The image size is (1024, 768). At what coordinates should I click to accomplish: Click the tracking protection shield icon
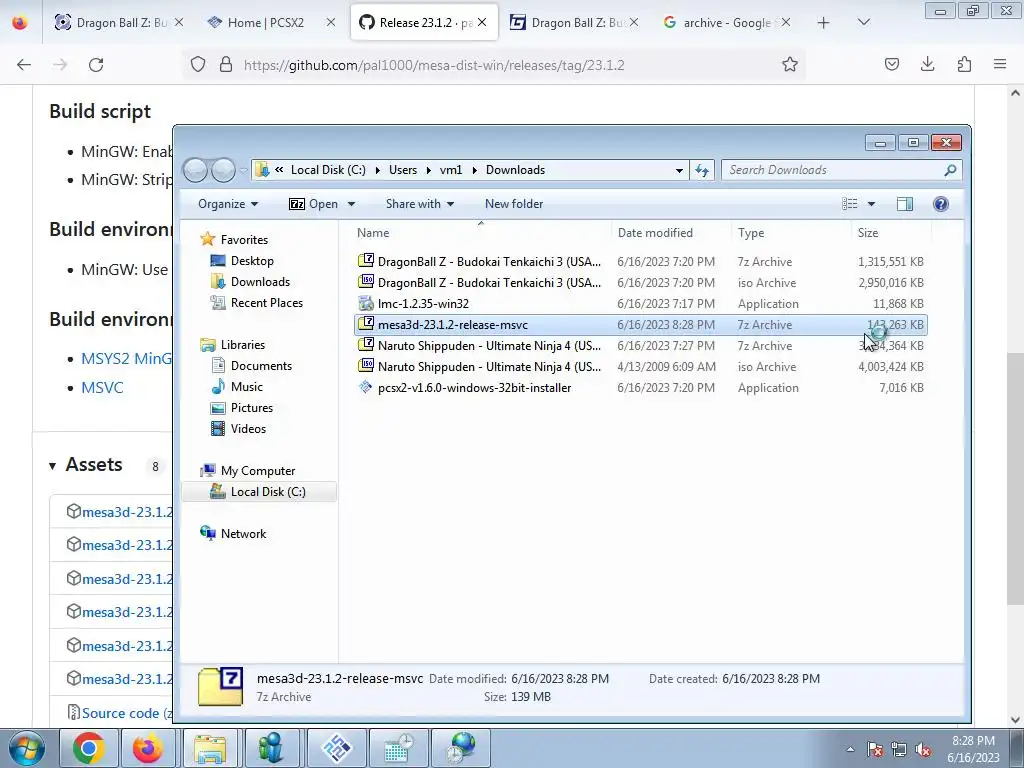[x=198, y=64]
